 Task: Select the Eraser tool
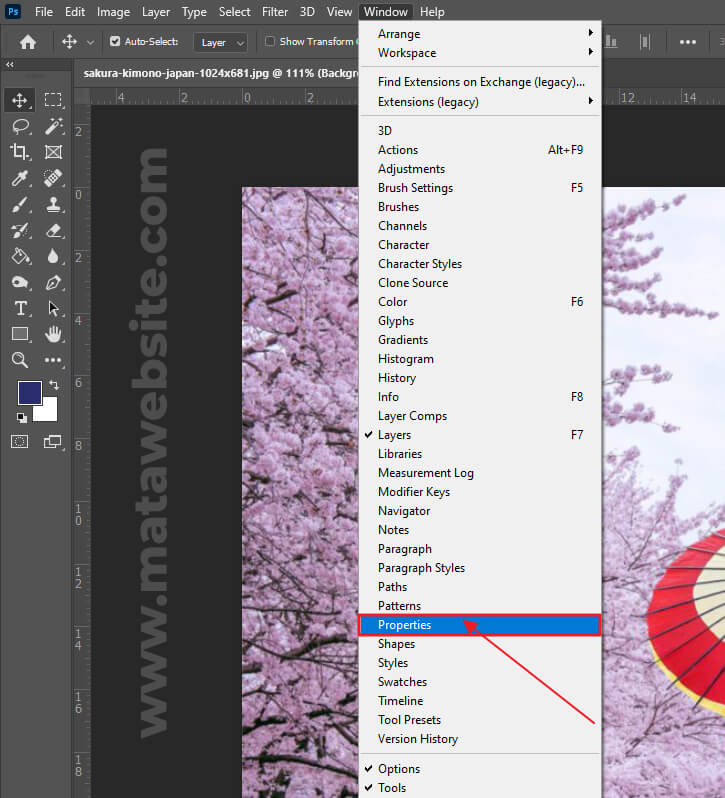pos(54,230)
